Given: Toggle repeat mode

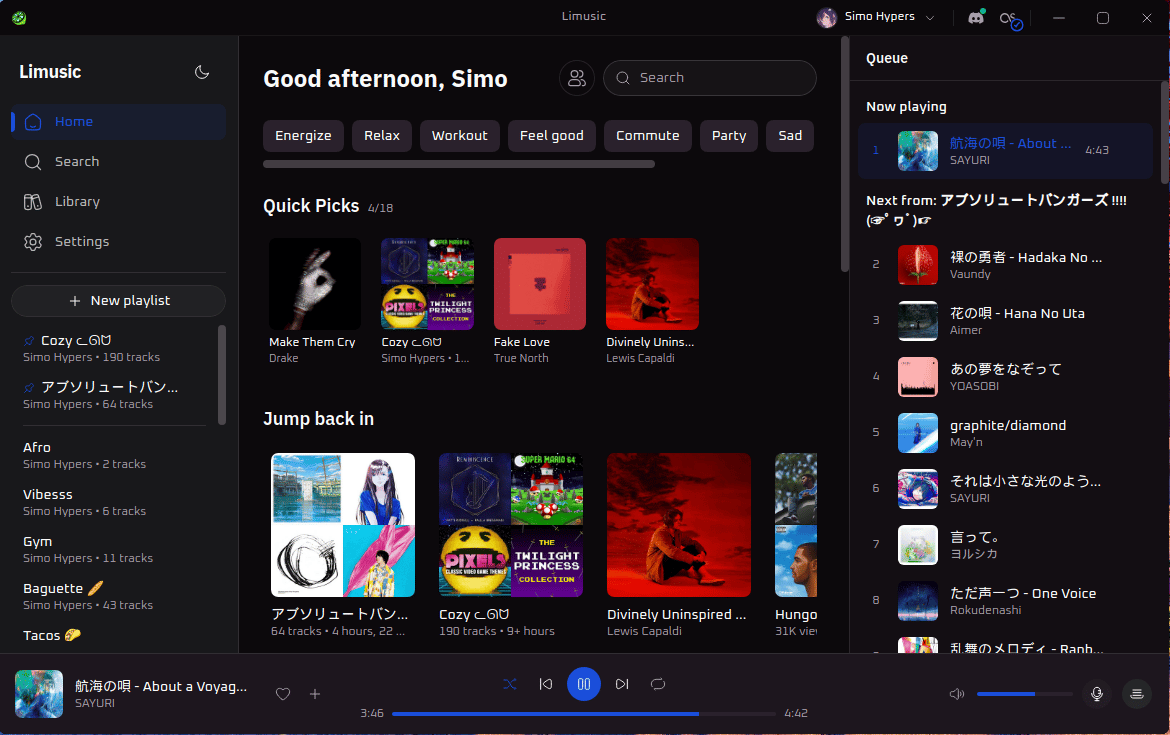Looking at the screenshot, I should (657, 684).
